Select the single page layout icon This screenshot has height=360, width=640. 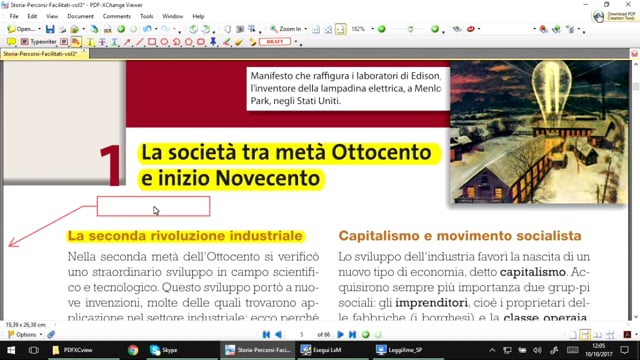coord(573,335)
